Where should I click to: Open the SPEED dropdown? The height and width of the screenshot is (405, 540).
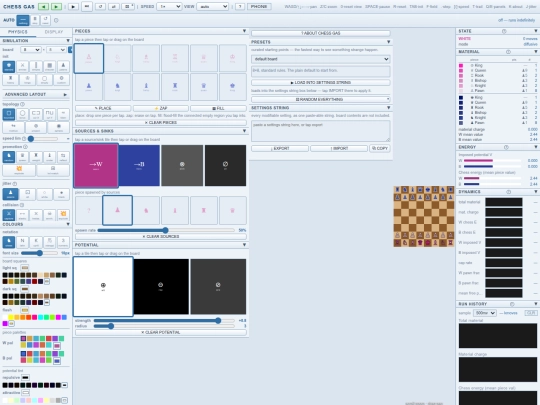pos(169,7)
